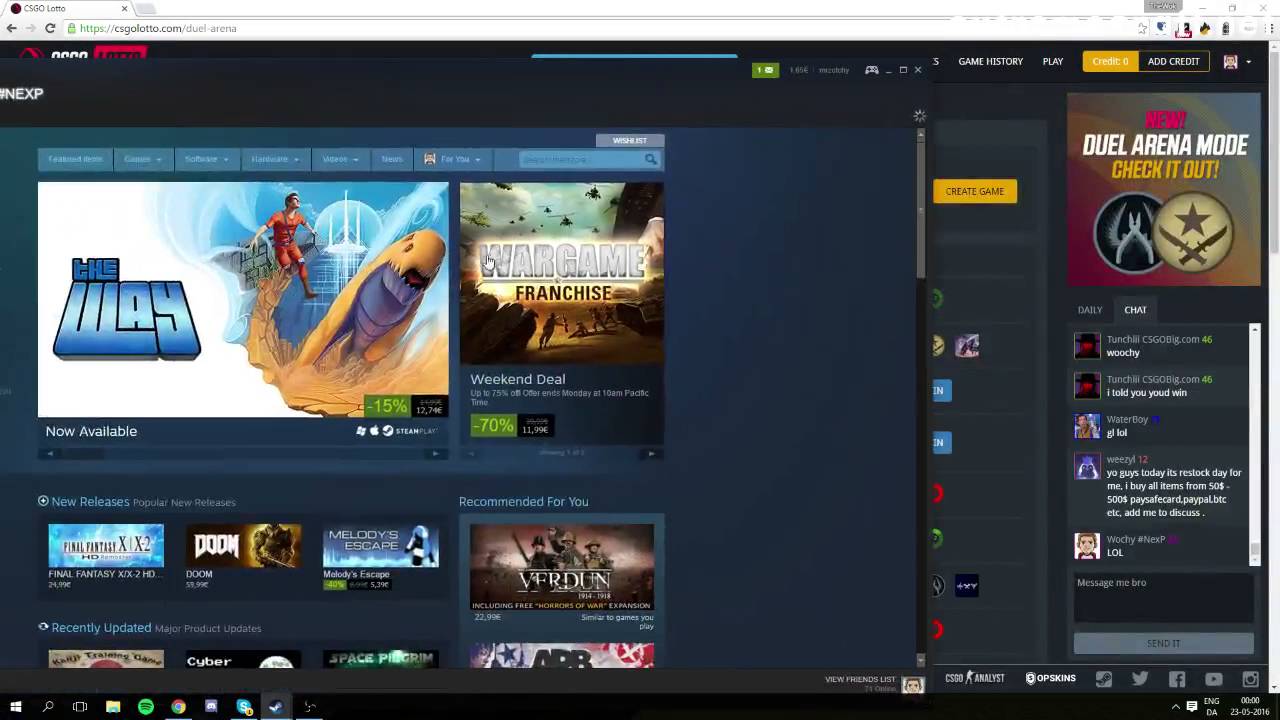The image size is (1280, 720).
Task: Open Featured Items tab in Steam store
Action: [x=74, y=159]
